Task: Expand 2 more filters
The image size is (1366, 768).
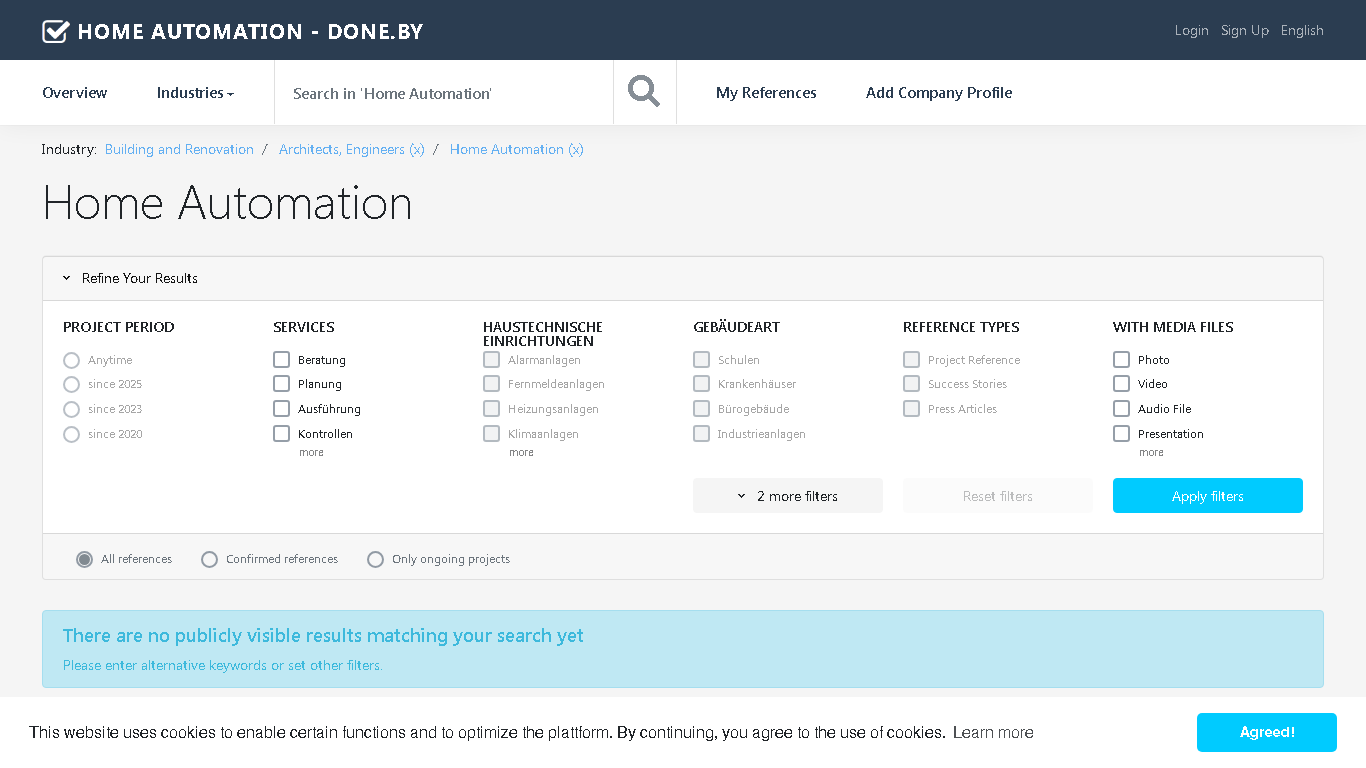Action: (x=788, y=496)
